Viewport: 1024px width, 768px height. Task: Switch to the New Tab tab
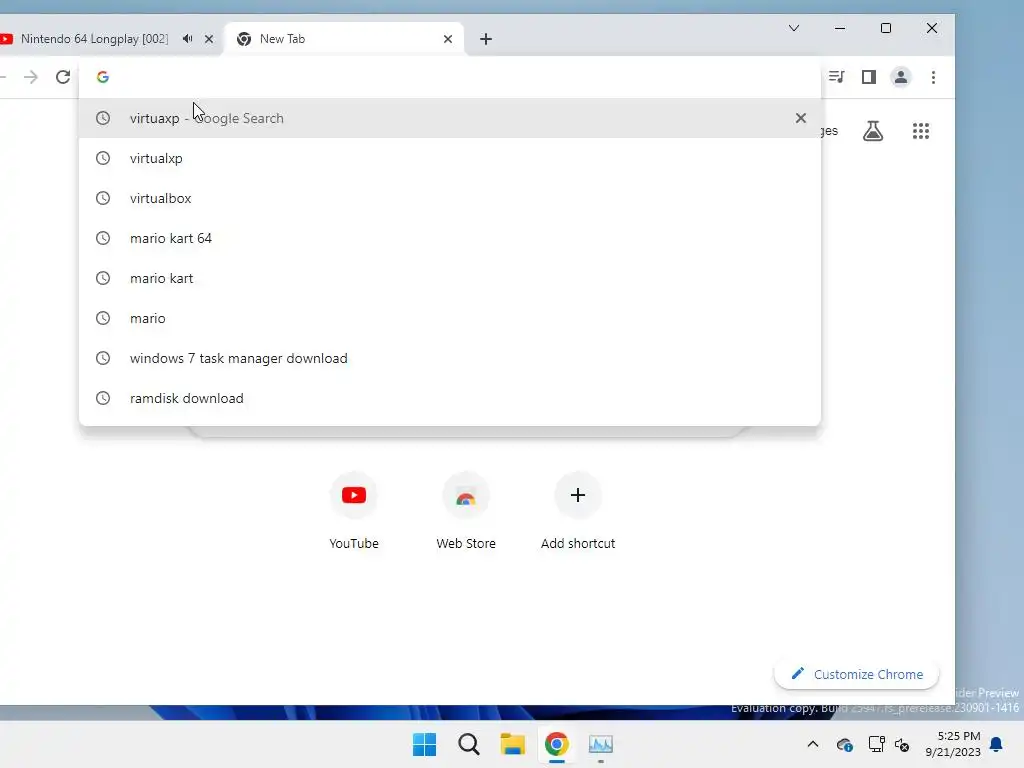[x=344, y=39]
